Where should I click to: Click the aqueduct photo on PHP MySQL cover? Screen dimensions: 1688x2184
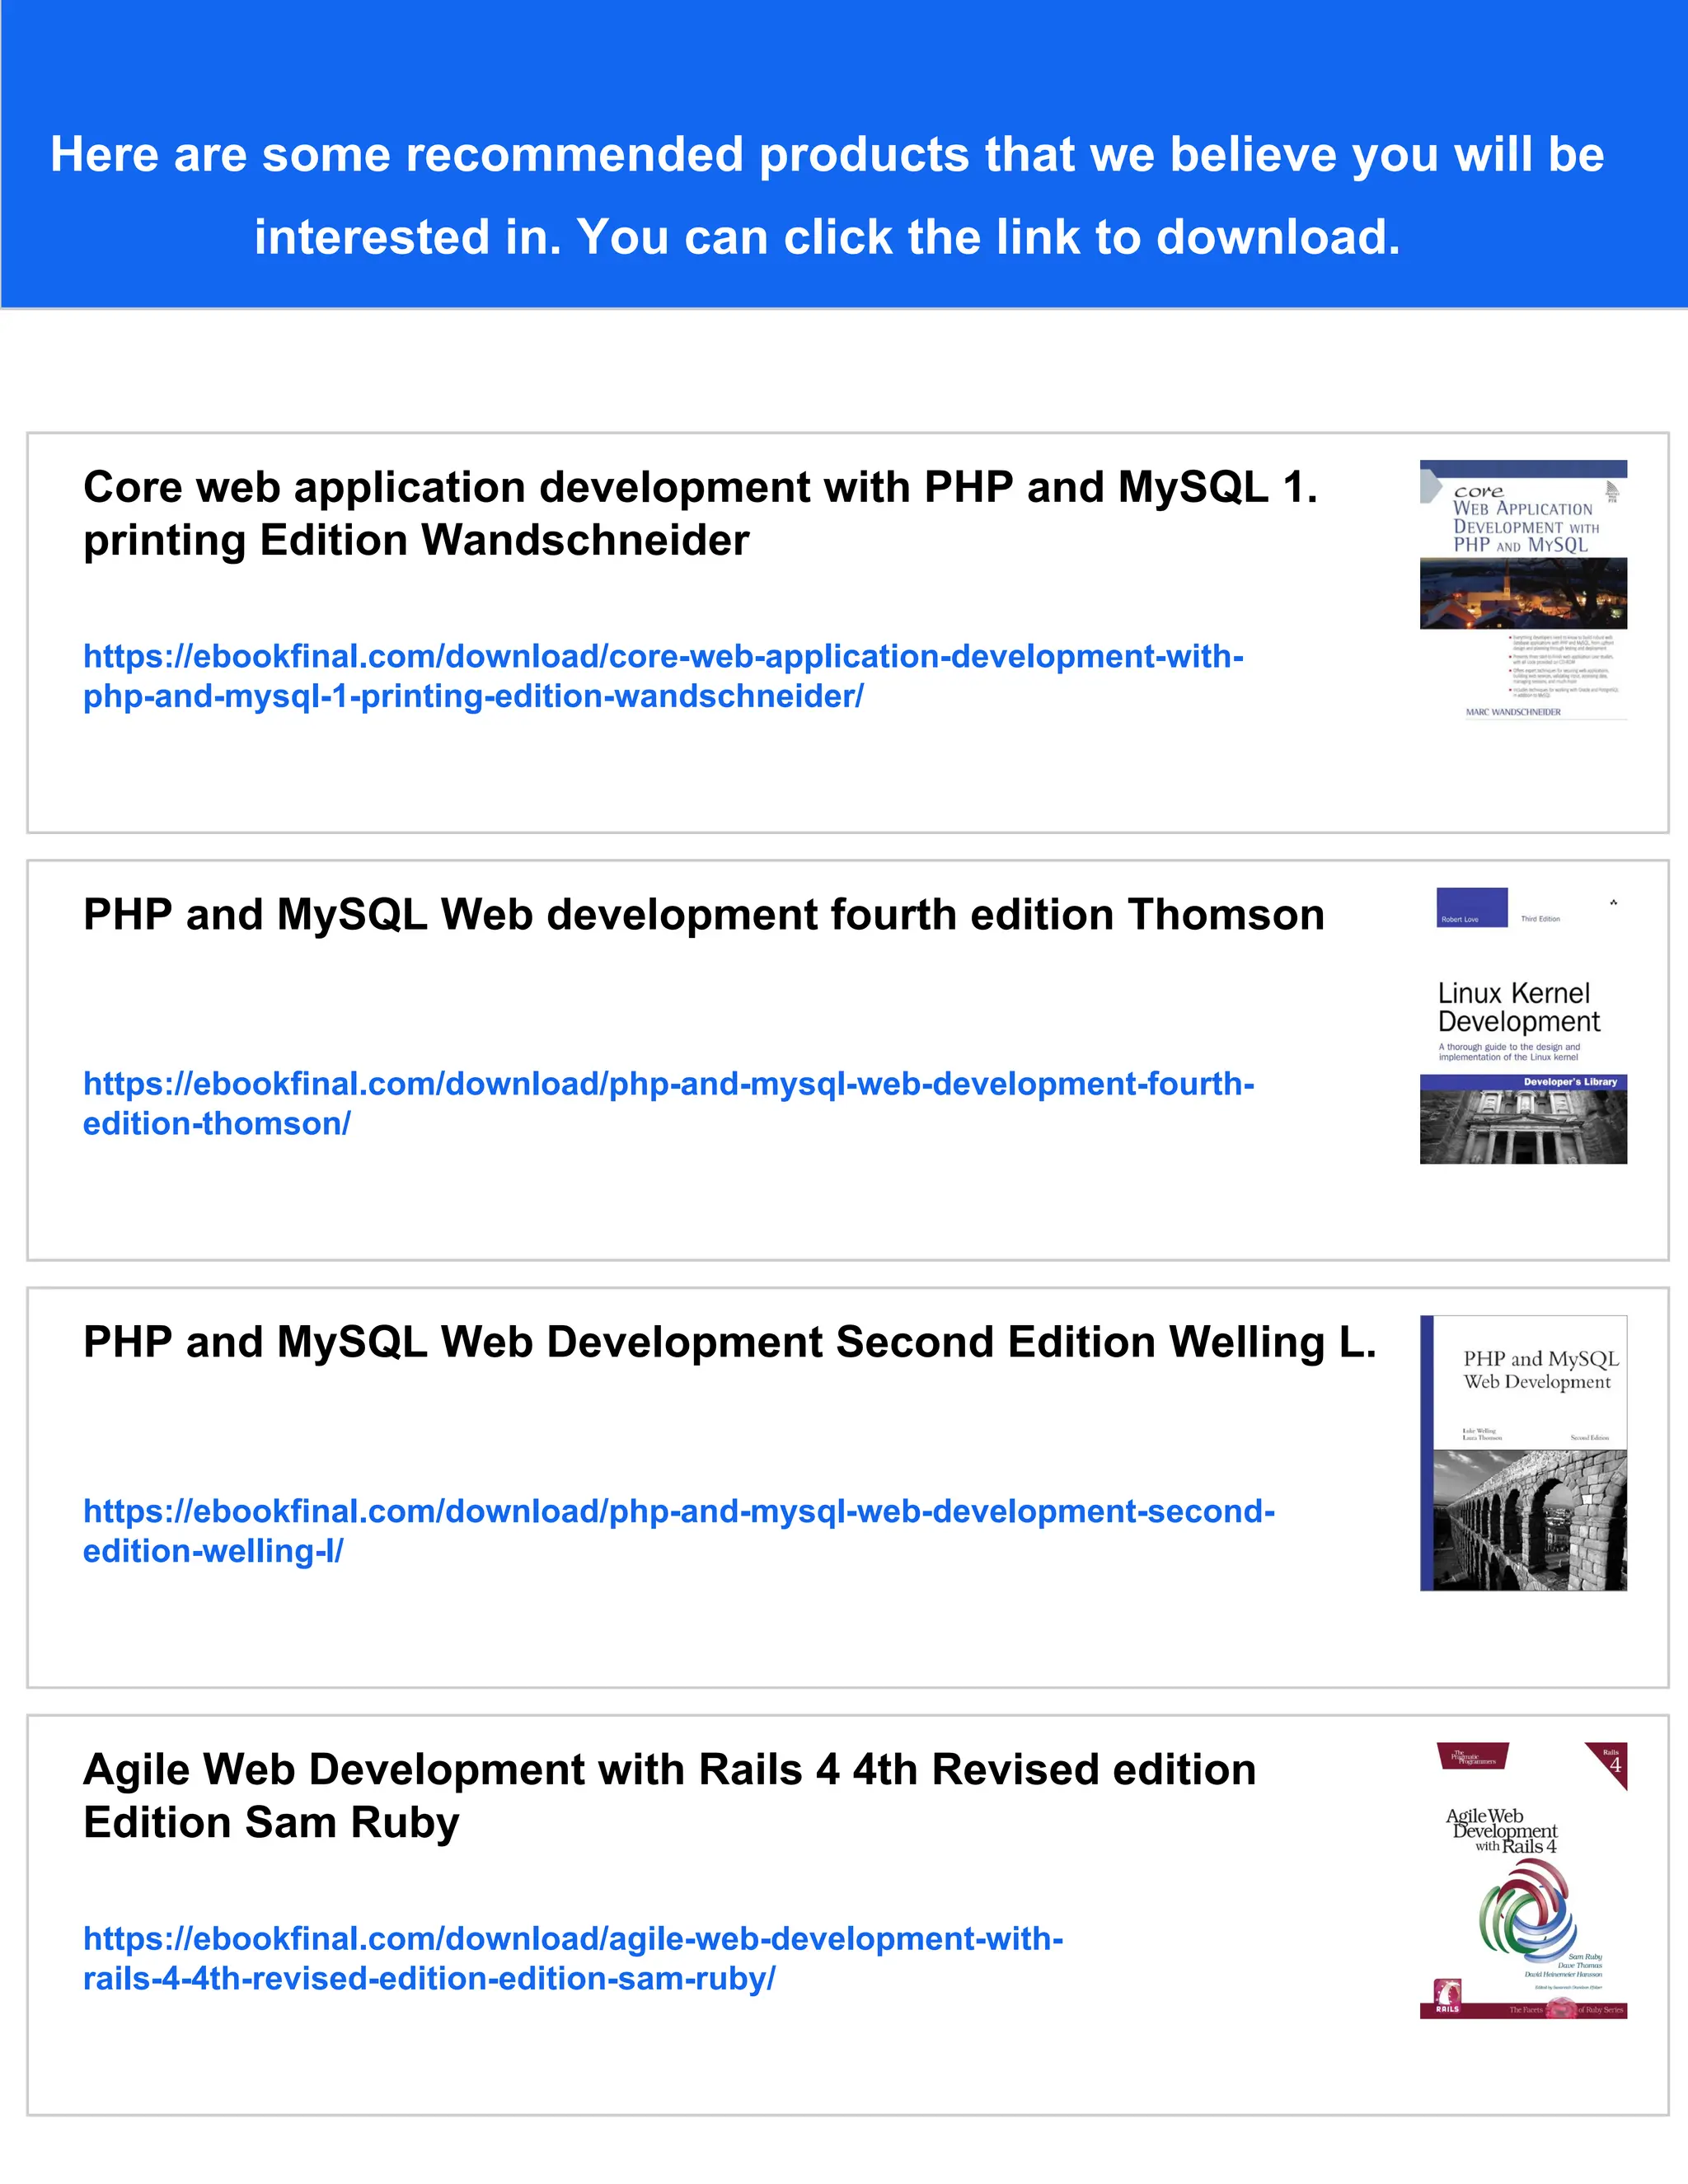pos(1530,1520)
